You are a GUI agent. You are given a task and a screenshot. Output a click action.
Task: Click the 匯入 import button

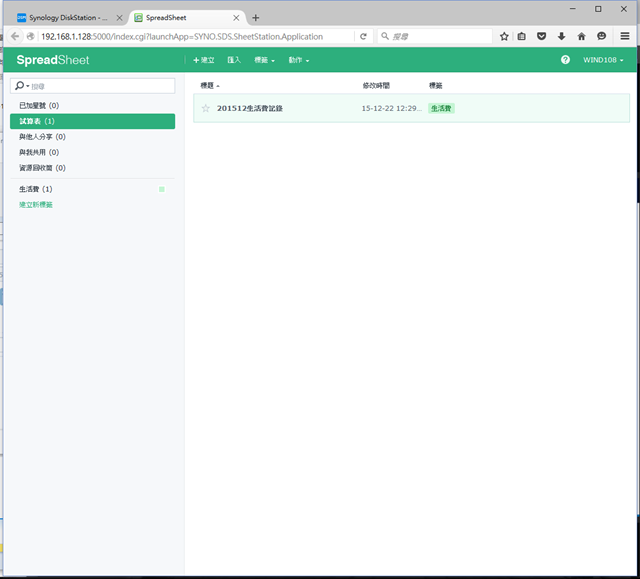(x=234, y=60)
